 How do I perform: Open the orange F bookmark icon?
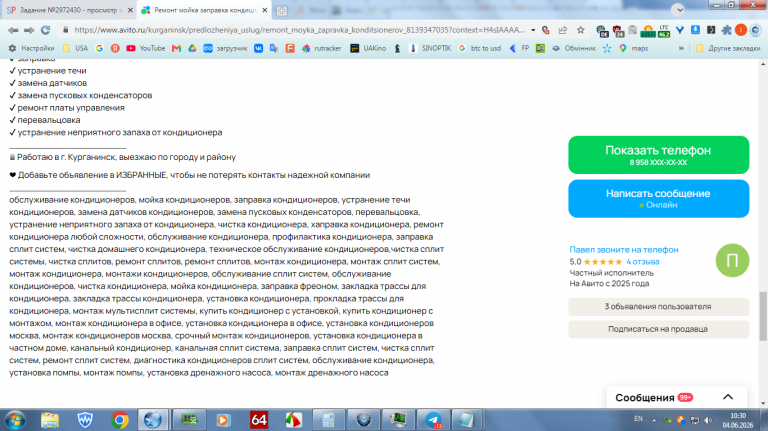pyautogui.click(x=290, y=48)
